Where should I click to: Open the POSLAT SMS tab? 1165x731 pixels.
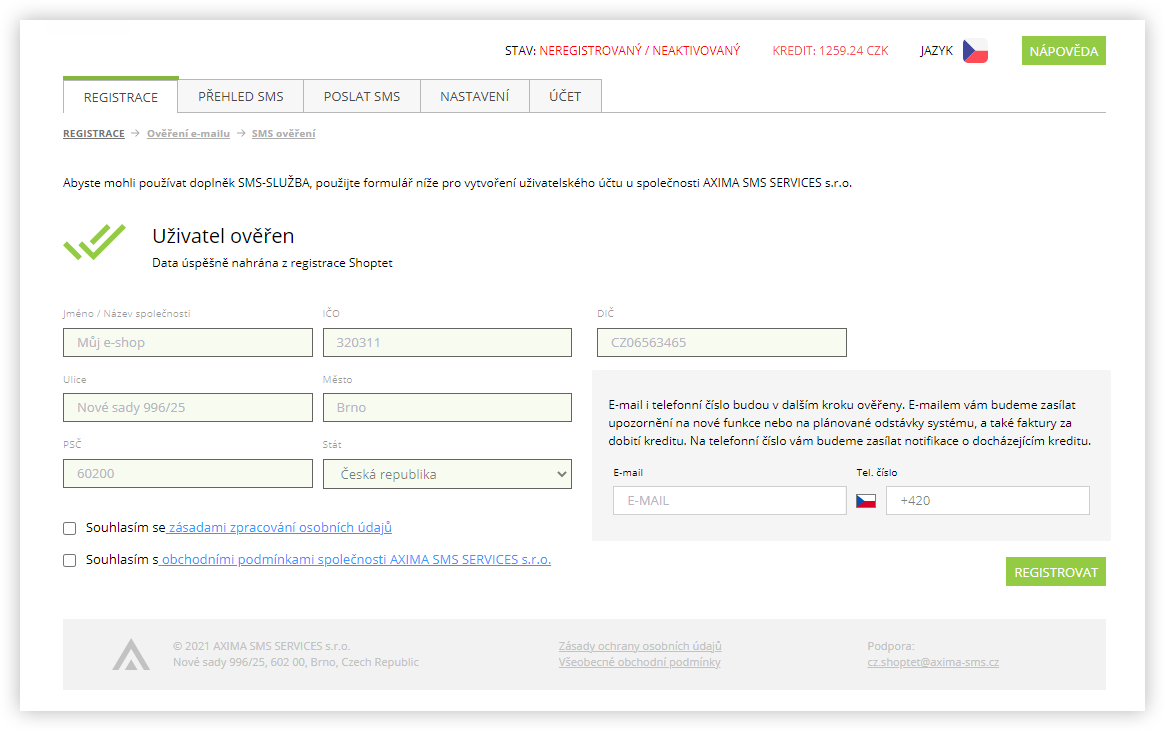[362, 97]
